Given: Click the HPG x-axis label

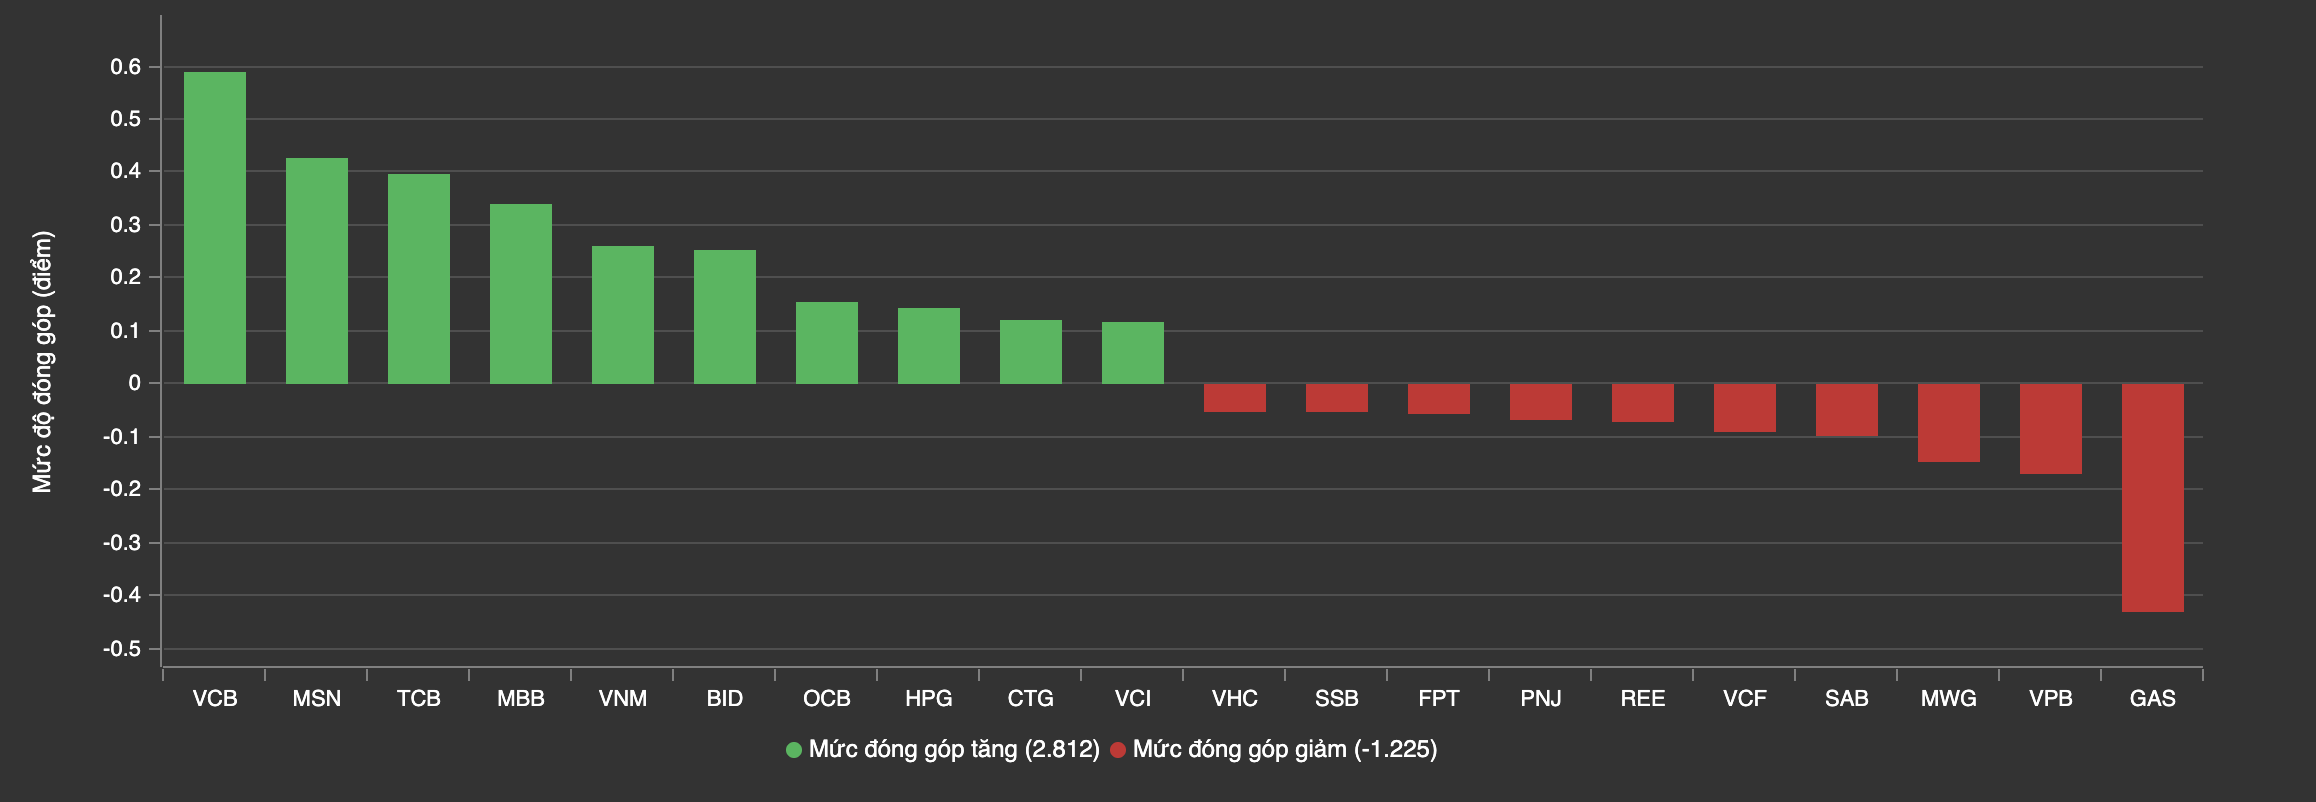Looking at the screenshot, I should (x=929, y=699).
